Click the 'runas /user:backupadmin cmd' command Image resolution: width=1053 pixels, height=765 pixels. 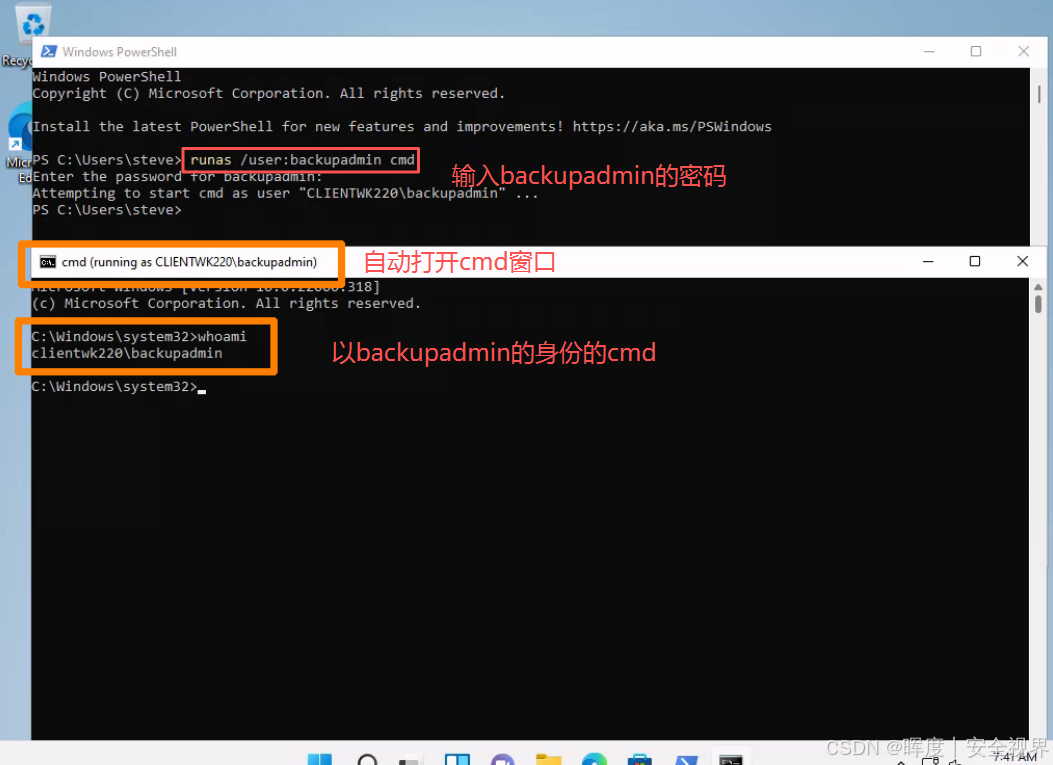click(302, 160)
